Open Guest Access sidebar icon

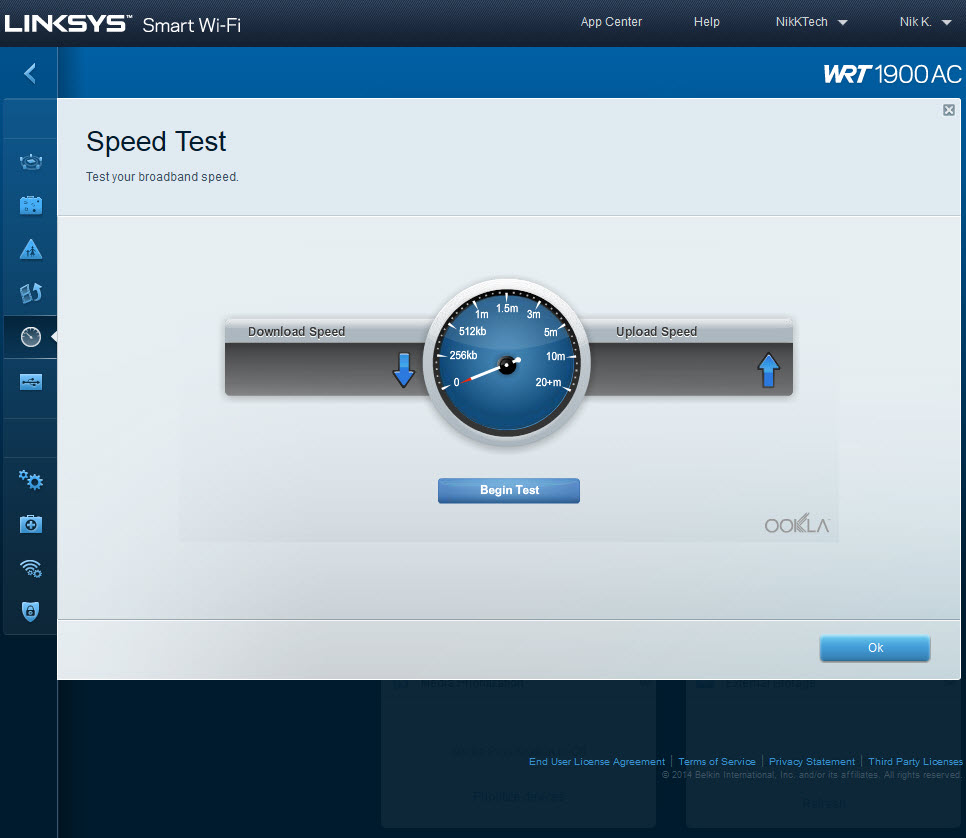pyautogui.click(x=31, y=205)
